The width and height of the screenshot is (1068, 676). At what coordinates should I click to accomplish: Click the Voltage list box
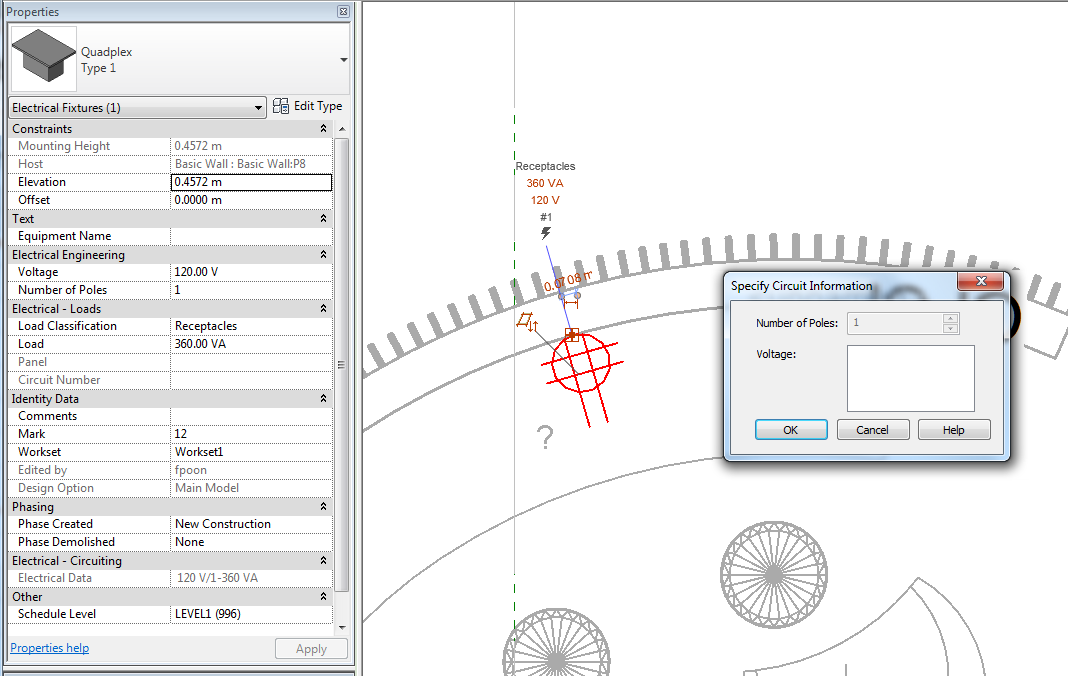click(910, 378)
